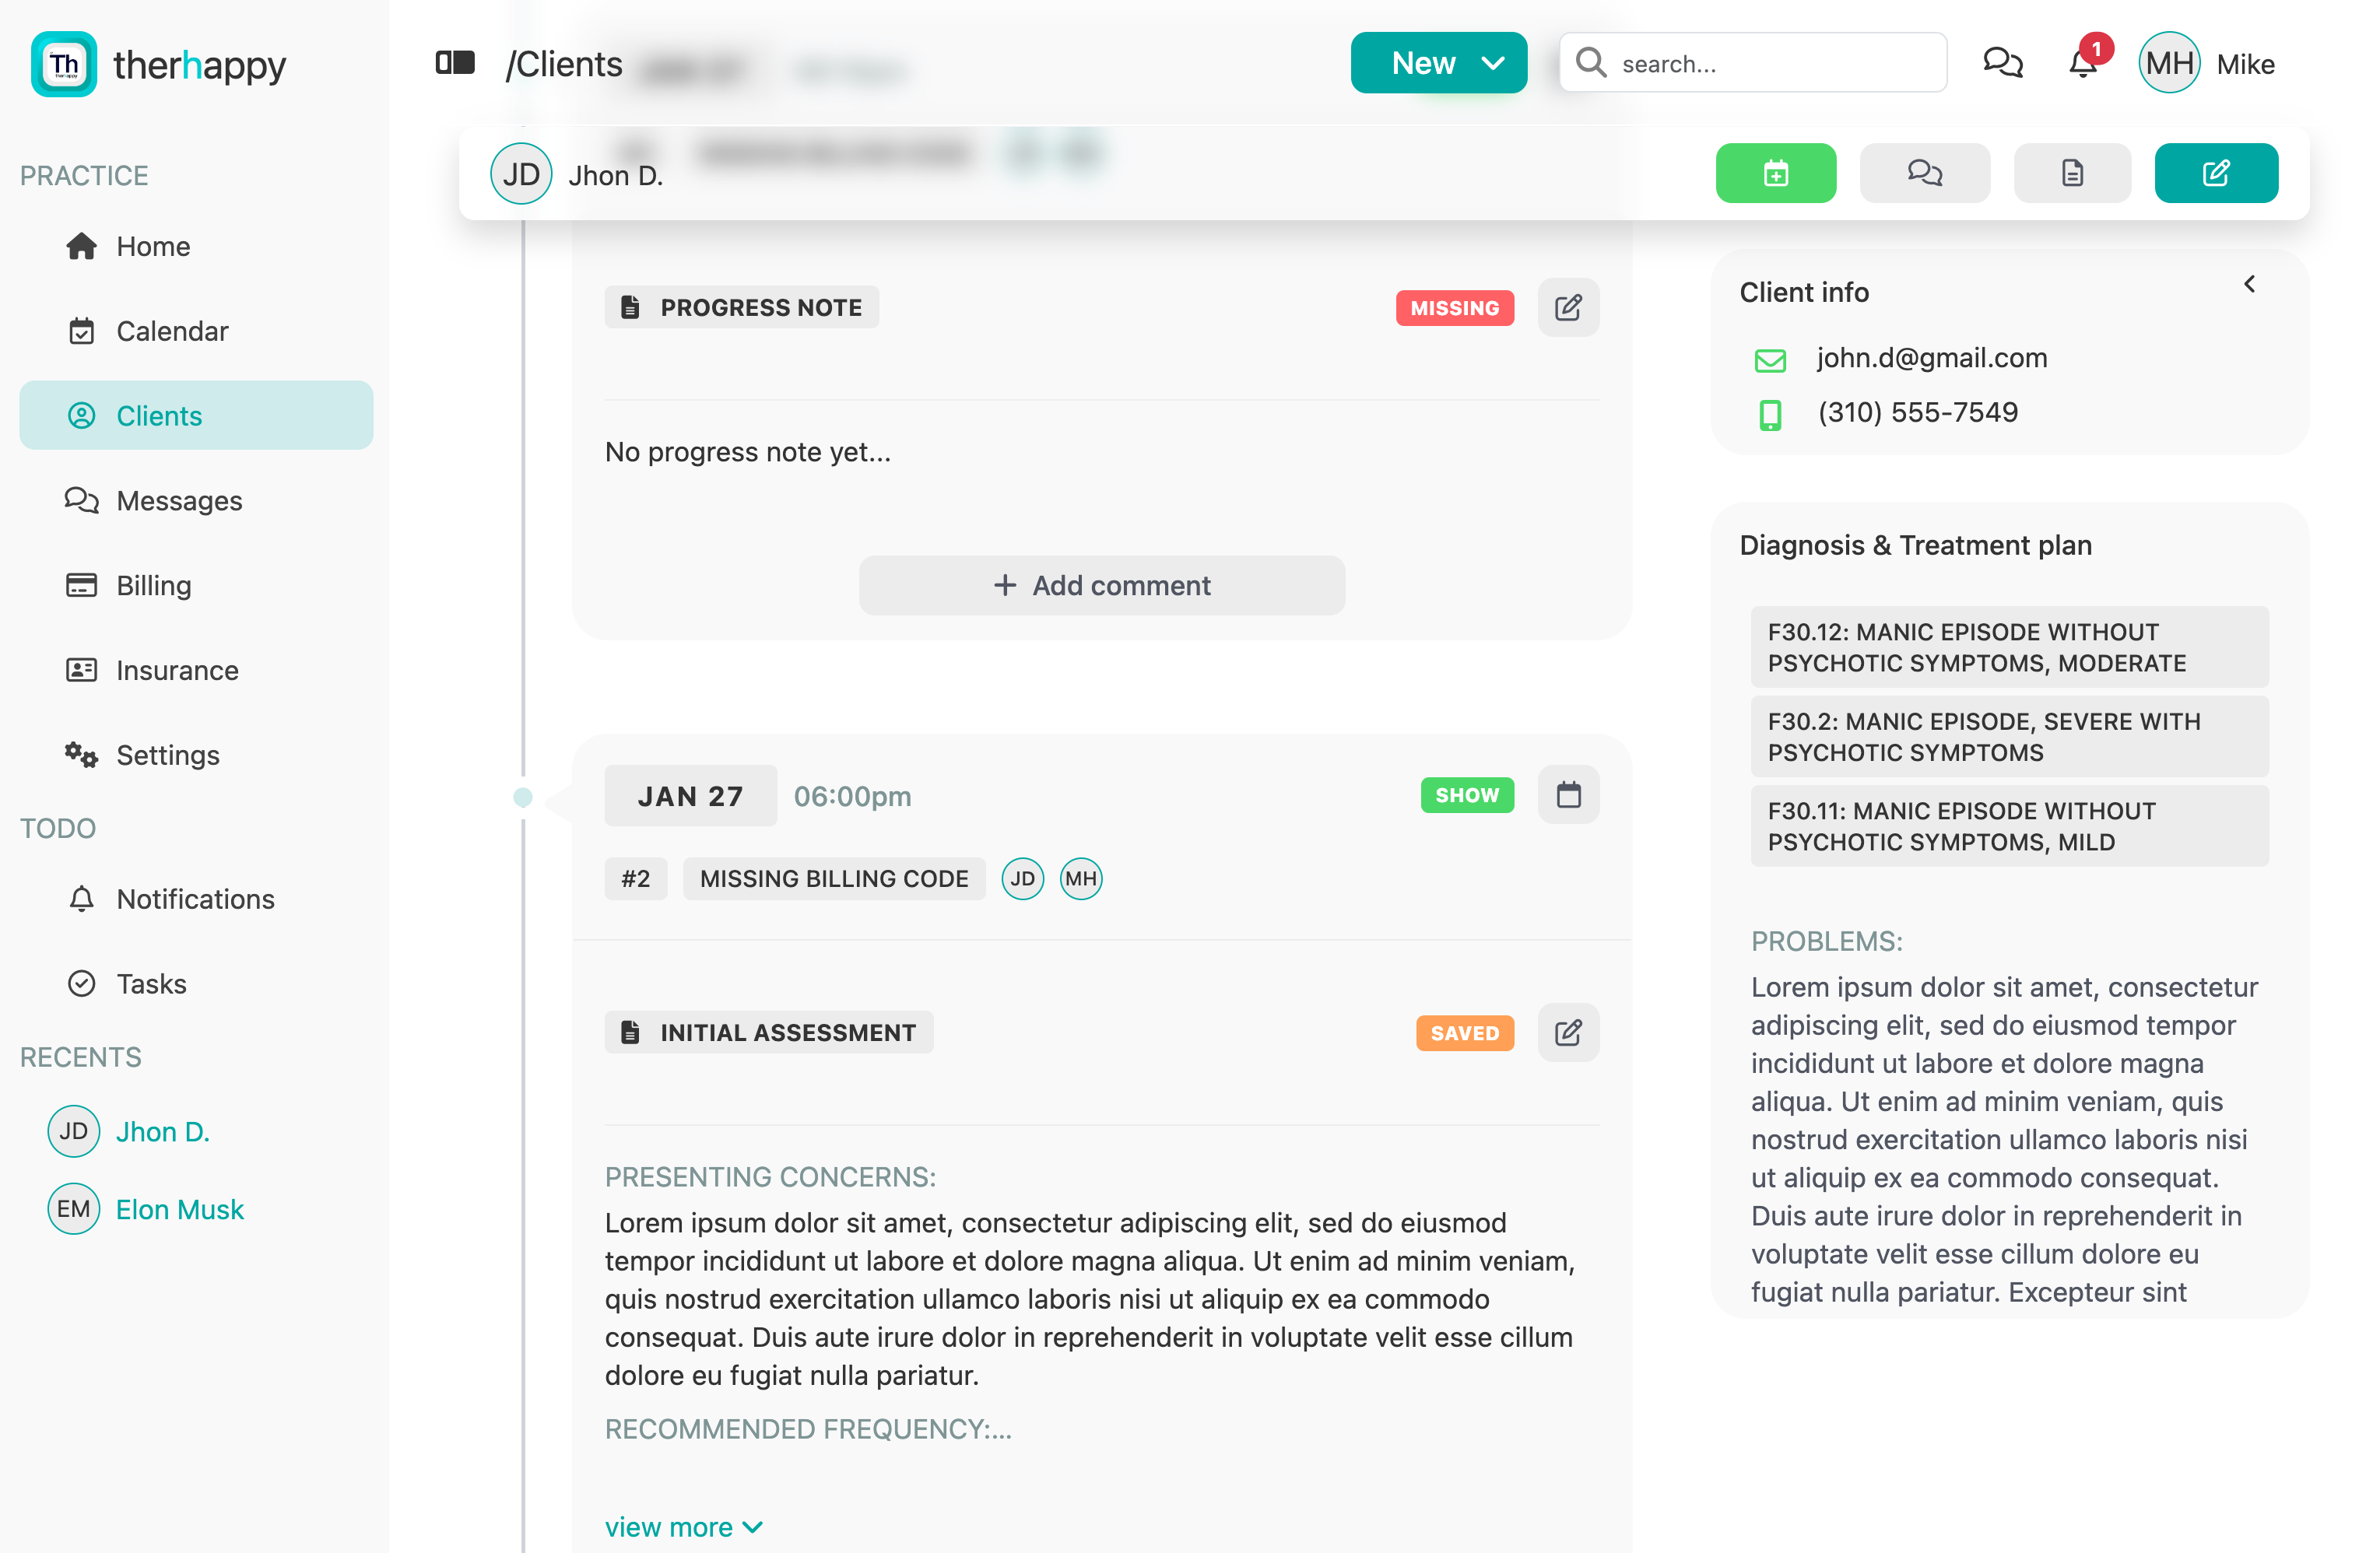
Task: Open the documents icon in client header
Action: coord(2072,173)
